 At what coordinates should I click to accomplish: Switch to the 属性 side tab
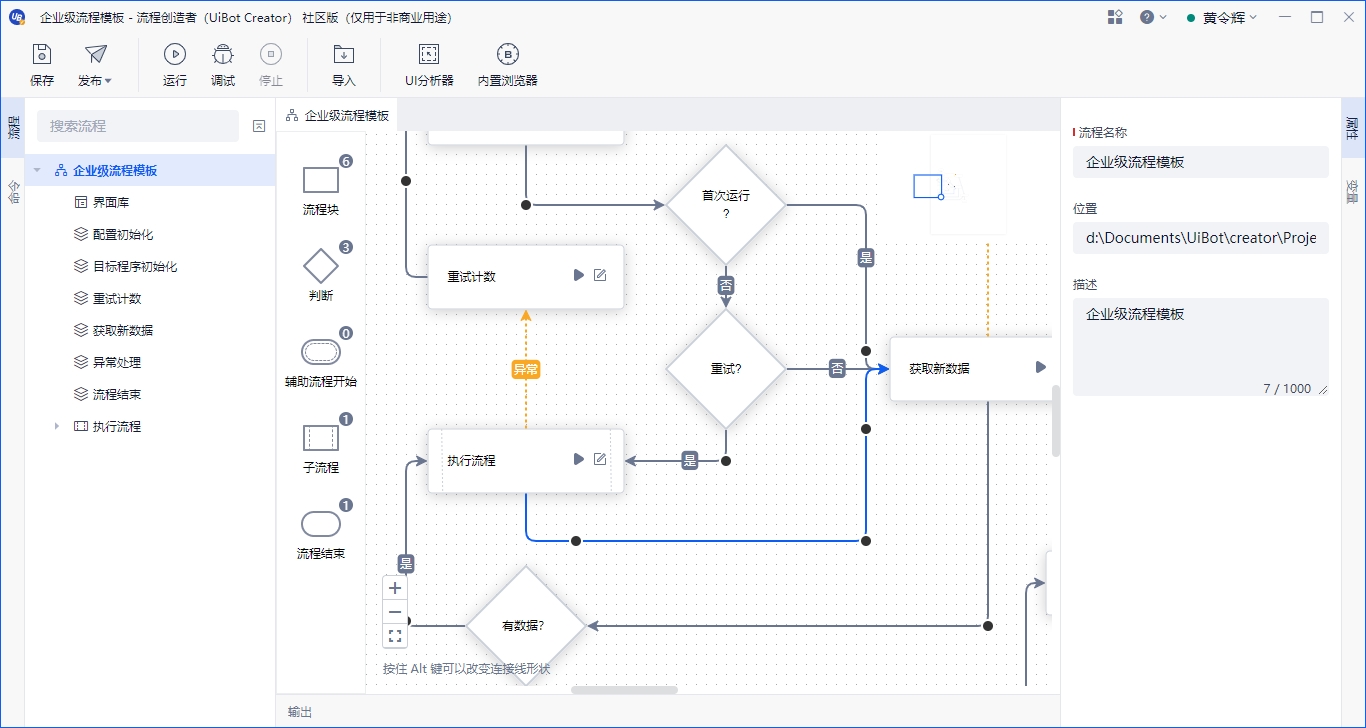point(1352,128)
